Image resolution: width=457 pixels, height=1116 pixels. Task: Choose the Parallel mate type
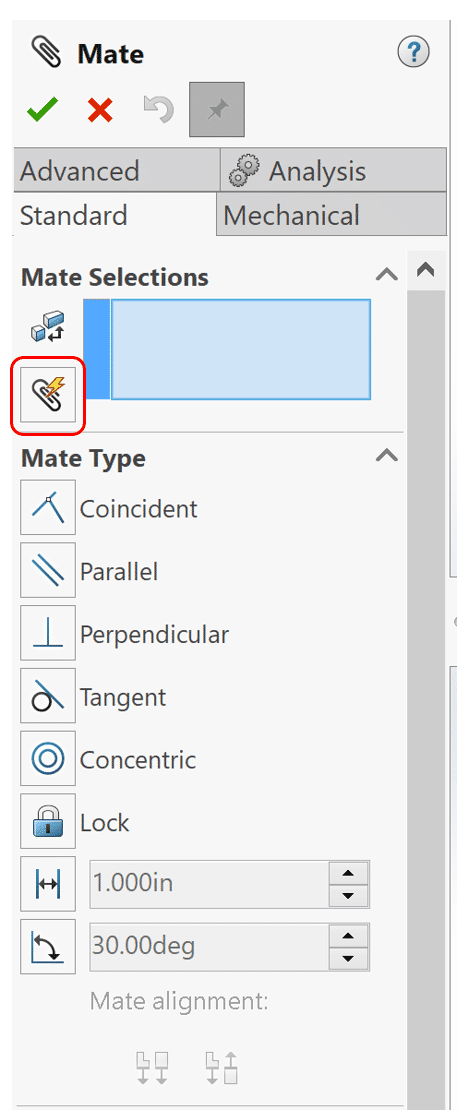tap(48, 570)
